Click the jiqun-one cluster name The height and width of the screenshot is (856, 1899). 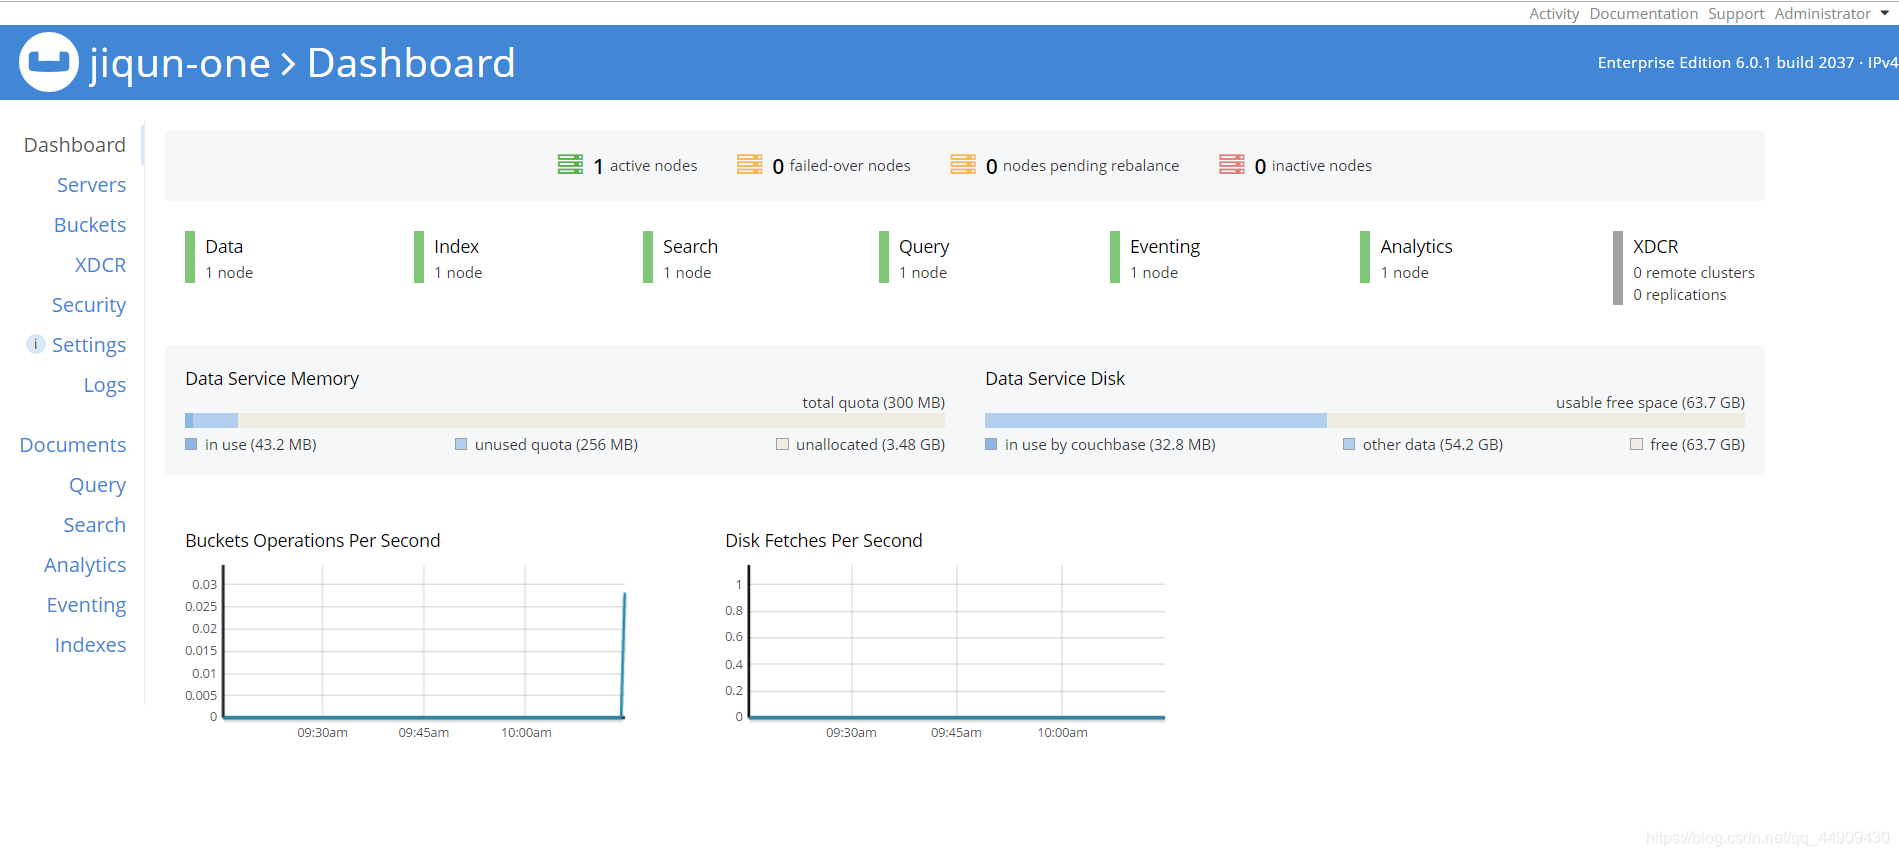(180, 63)
